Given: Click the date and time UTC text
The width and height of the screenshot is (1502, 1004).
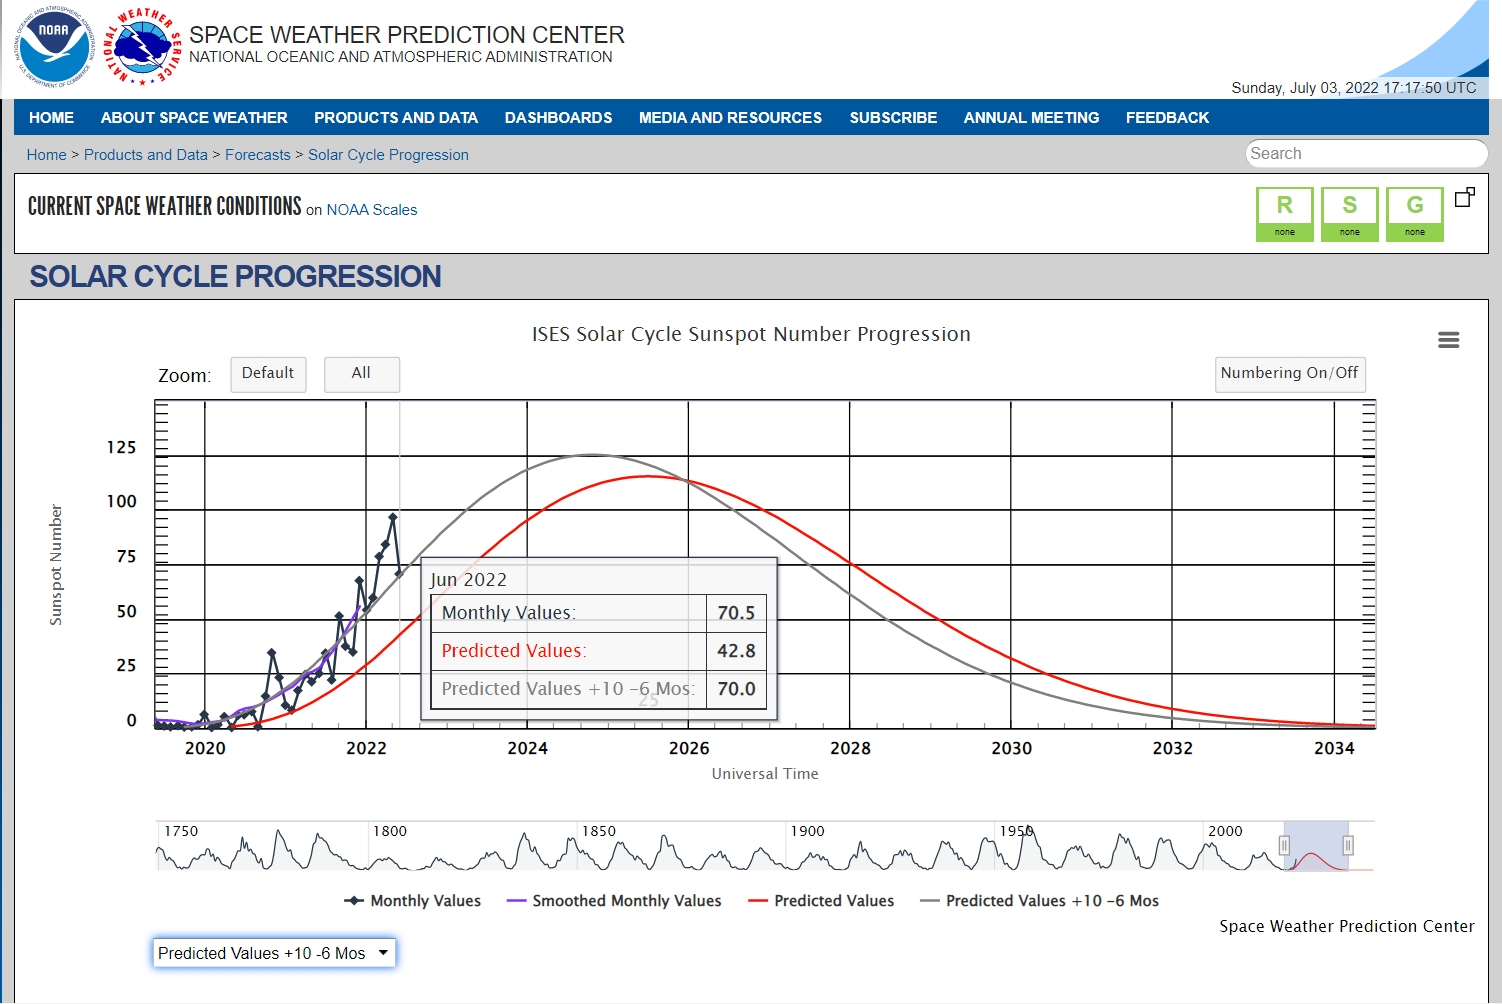Looking at the screenshot, I should coord(1354,88).
